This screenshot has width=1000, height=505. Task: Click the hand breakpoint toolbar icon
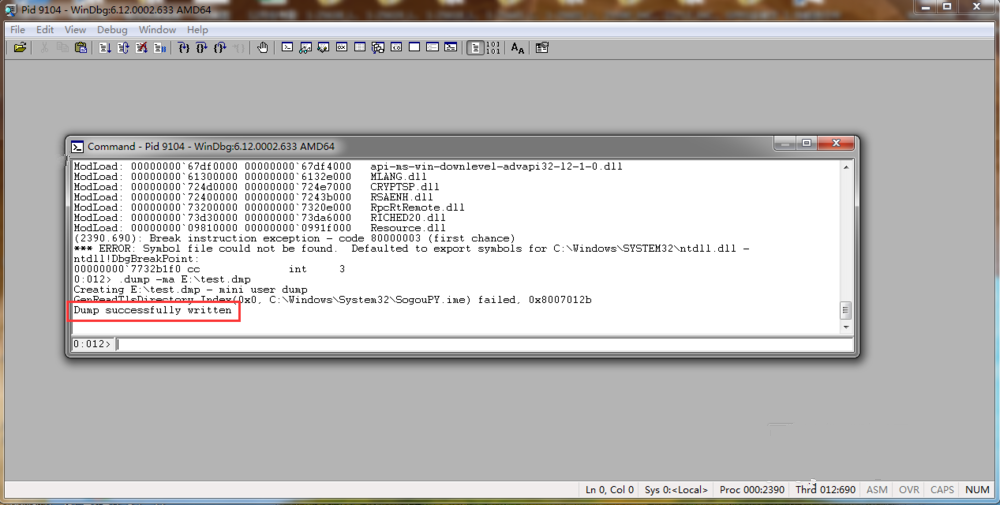coord(262,48)
